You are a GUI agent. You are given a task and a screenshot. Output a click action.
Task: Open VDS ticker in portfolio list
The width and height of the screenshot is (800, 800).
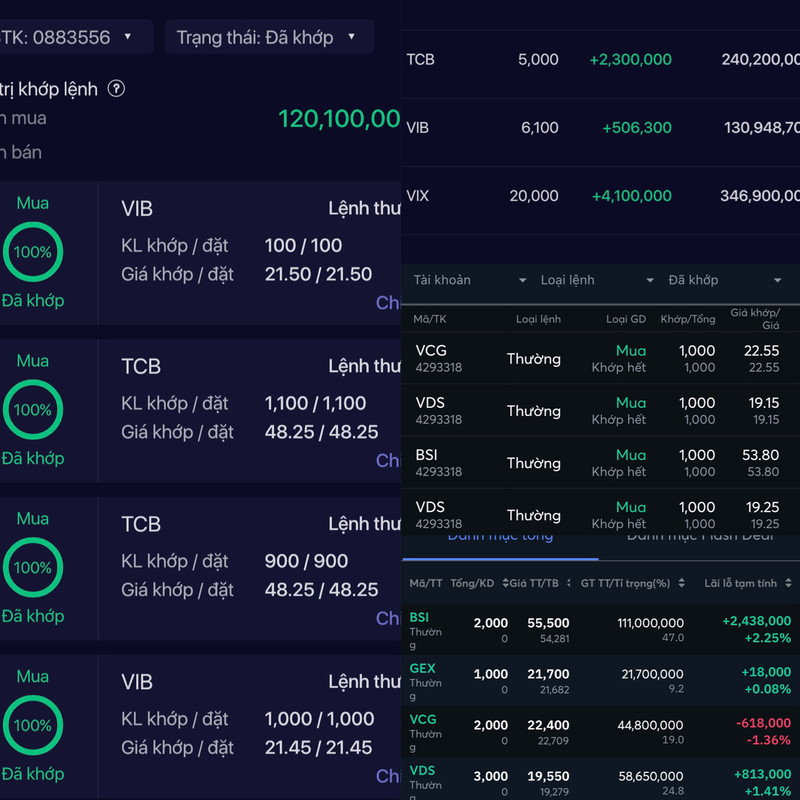422,770
